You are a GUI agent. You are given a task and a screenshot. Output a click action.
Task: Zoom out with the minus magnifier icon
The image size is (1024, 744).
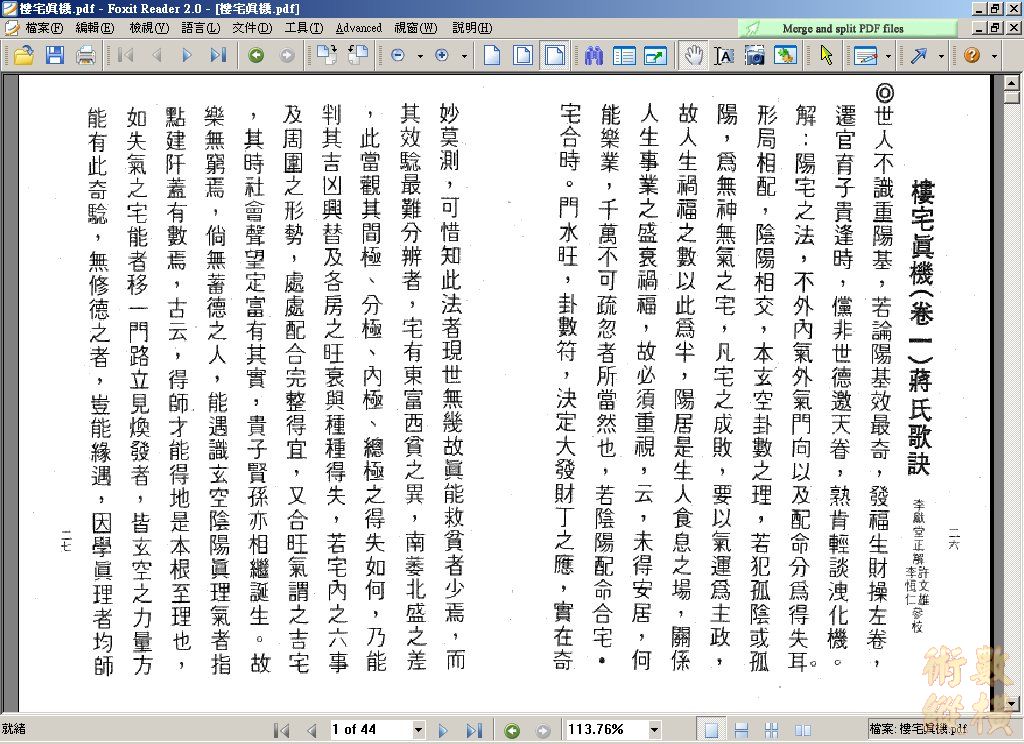[x=398, y=56]
